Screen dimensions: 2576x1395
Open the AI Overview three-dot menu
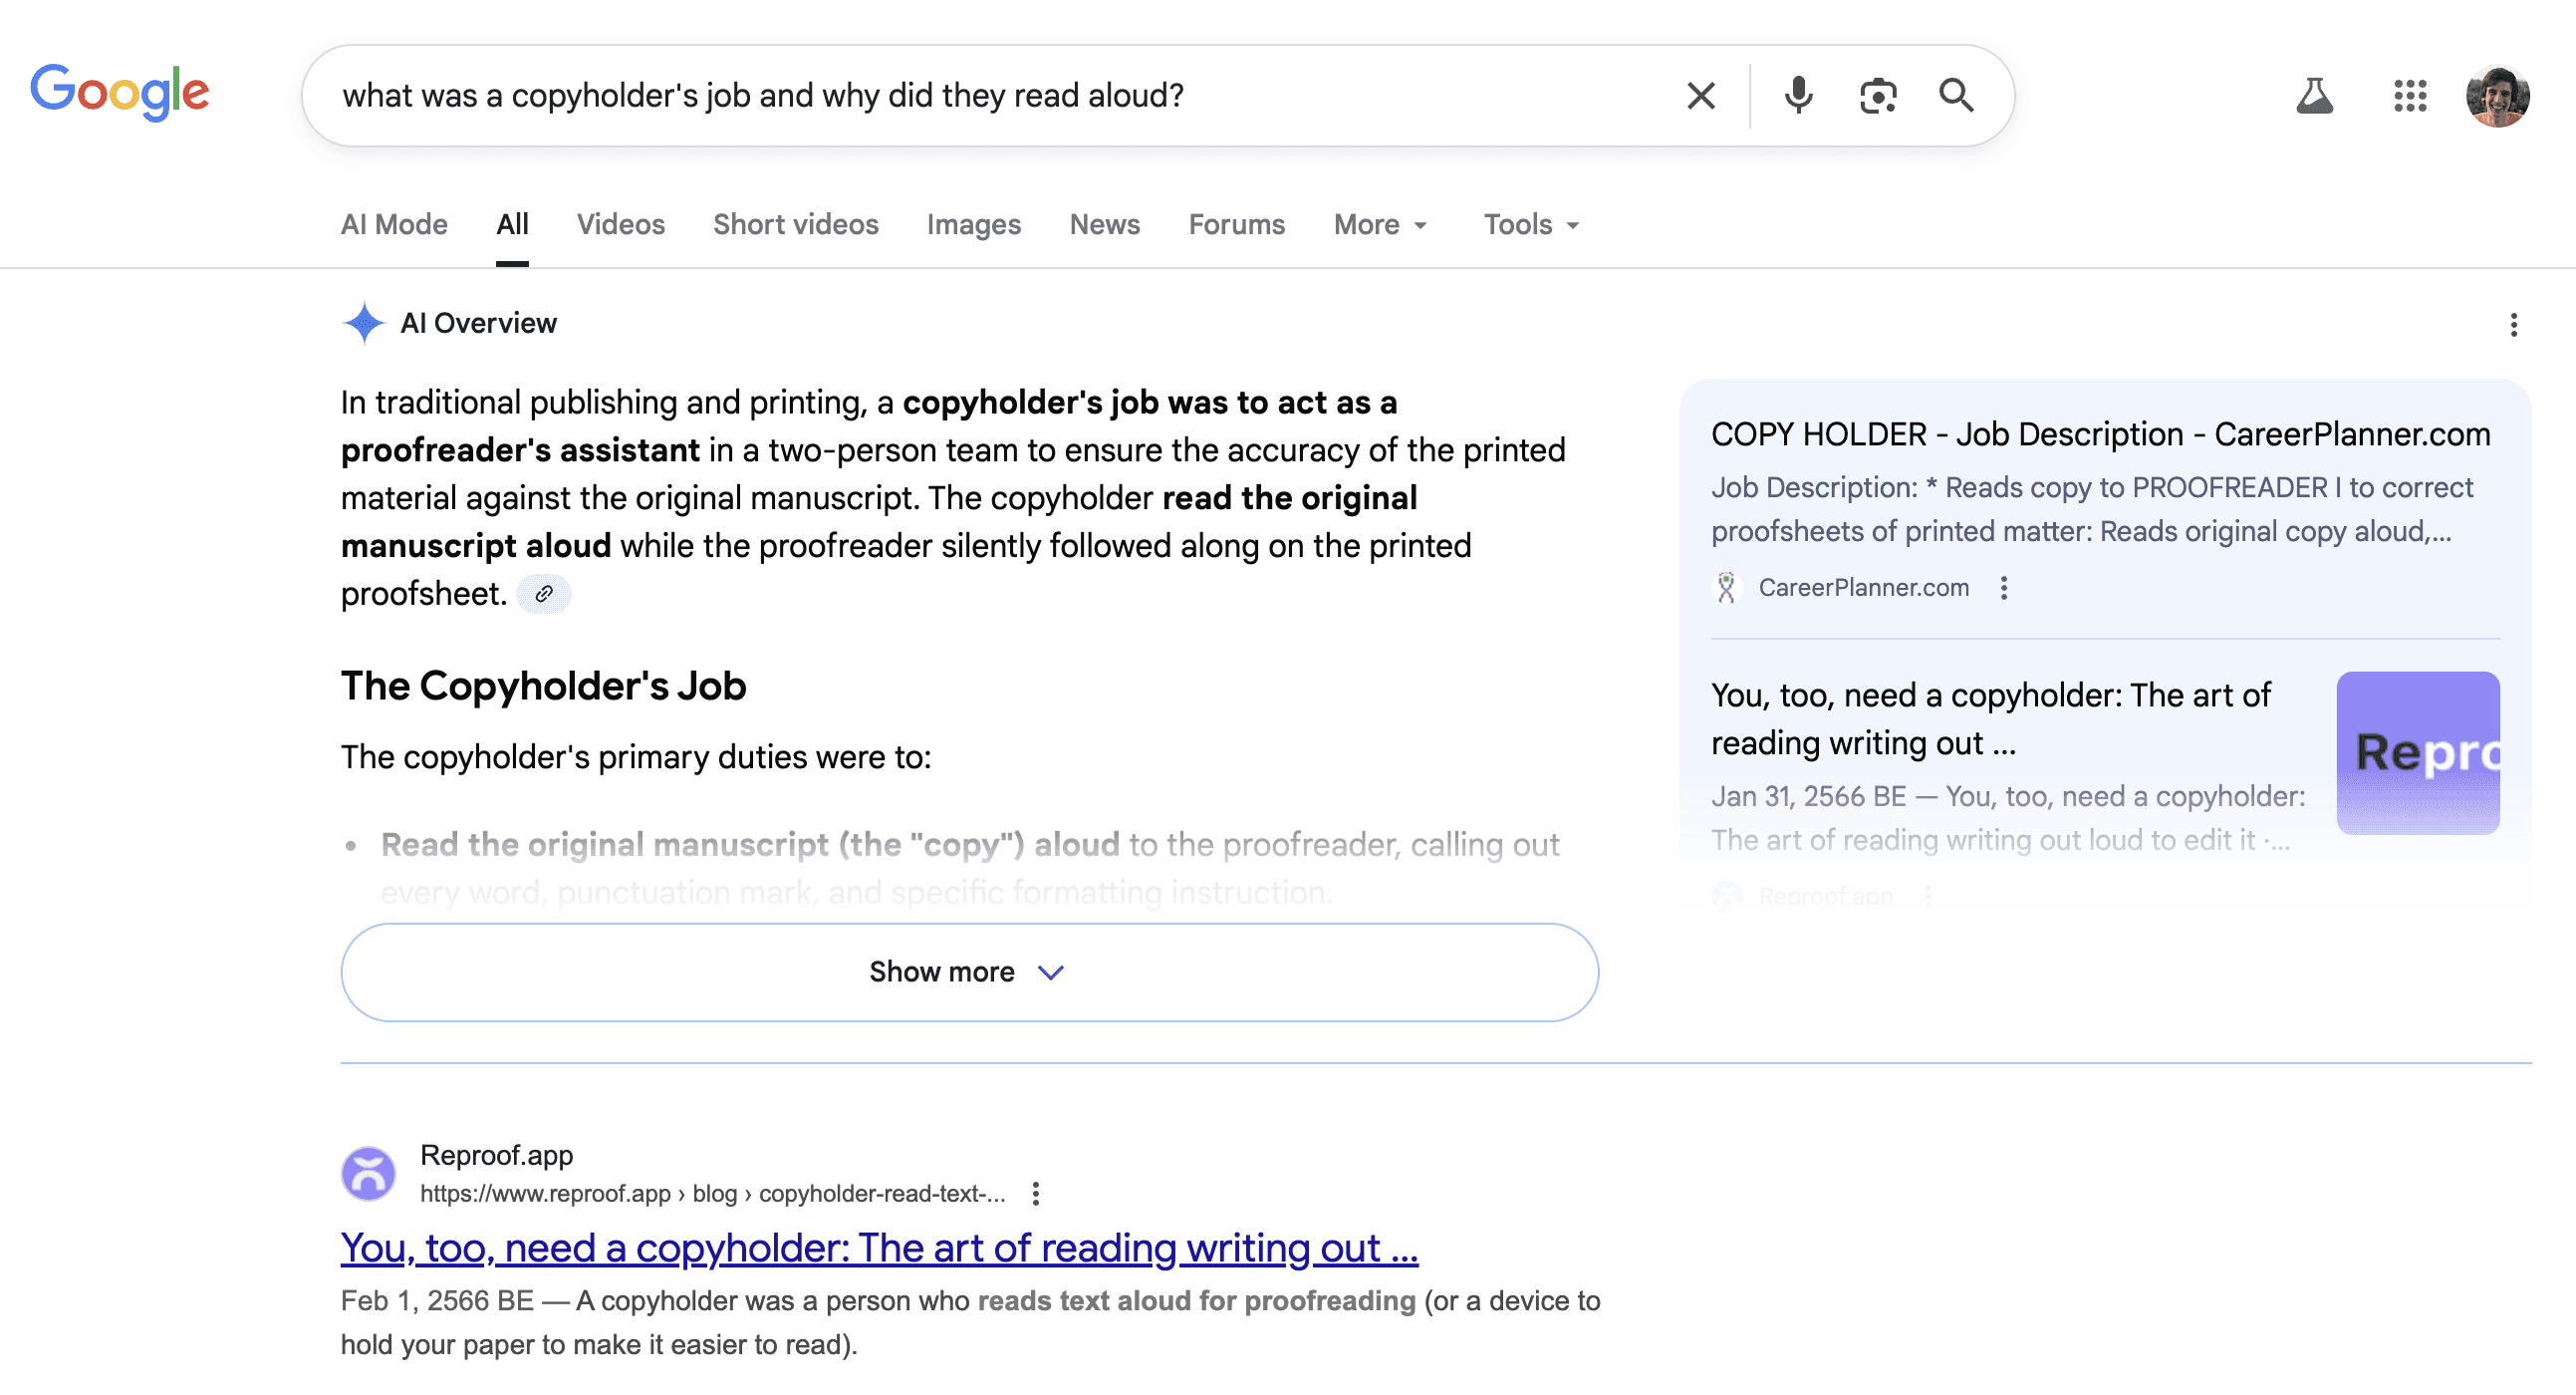point(2514,322)
